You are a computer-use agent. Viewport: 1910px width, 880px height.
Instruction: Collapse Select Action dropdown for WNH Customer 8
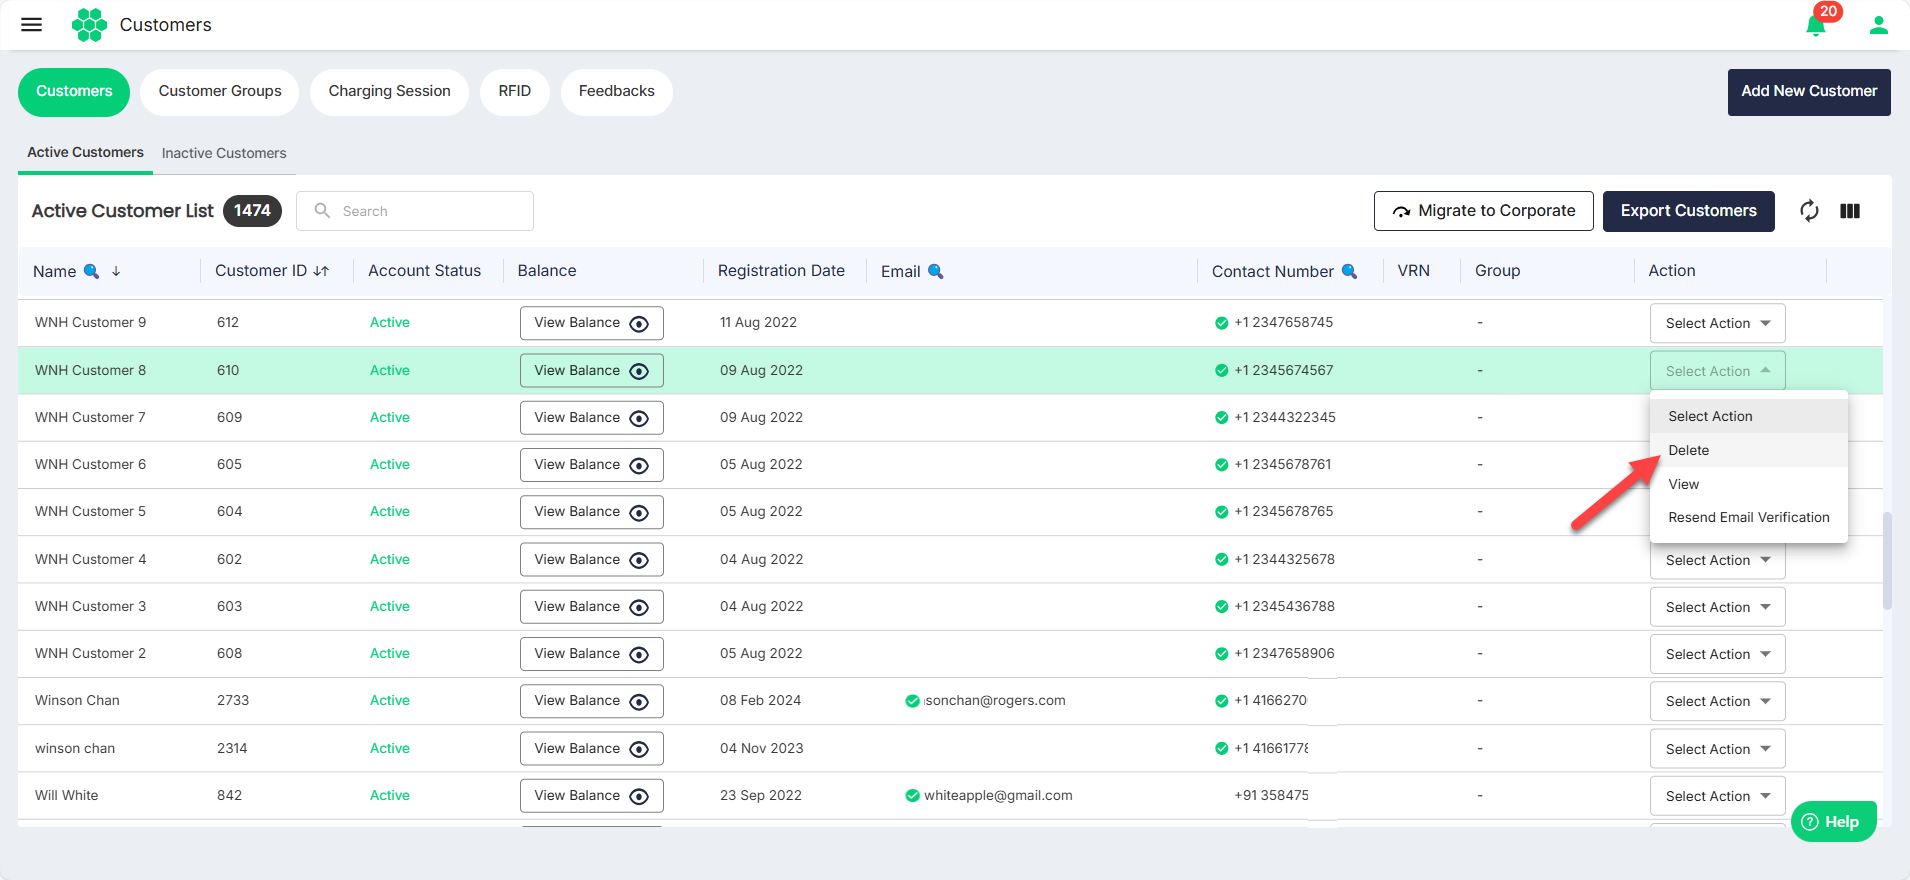coord(1717,371)
